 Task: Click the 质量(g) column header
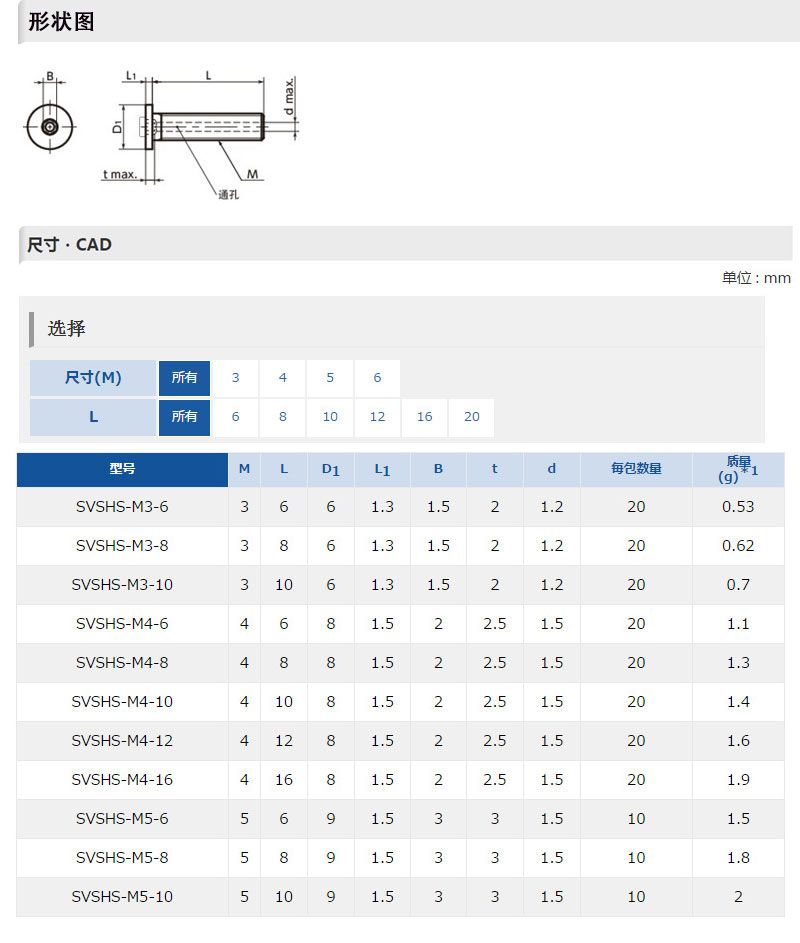(x=738, y=469)
